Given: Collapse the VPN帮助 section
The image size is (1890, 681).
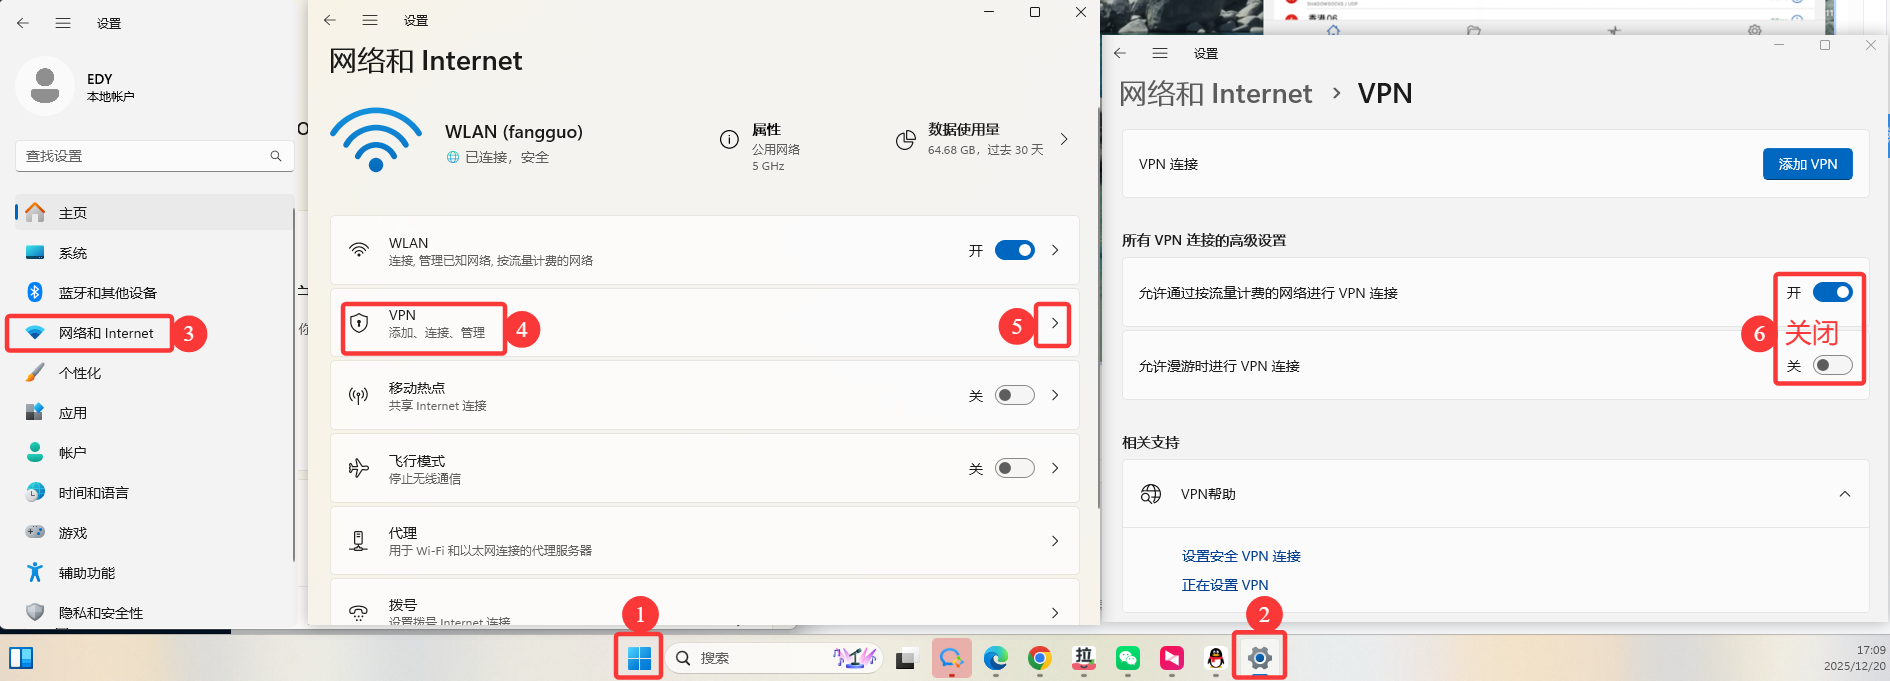Looking at the screenshot, I should click(1844, 494).
